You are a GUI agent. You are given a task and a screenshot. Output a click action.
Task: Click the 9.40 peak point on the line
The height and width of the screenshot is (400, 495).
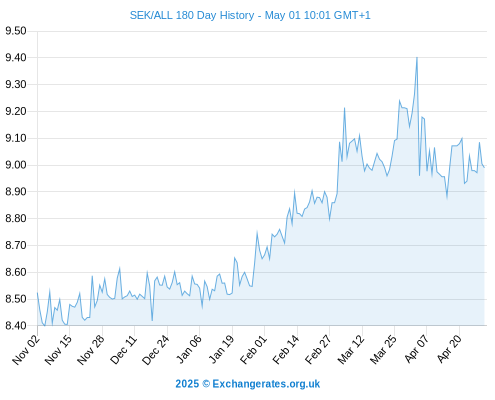pos(417,58)
